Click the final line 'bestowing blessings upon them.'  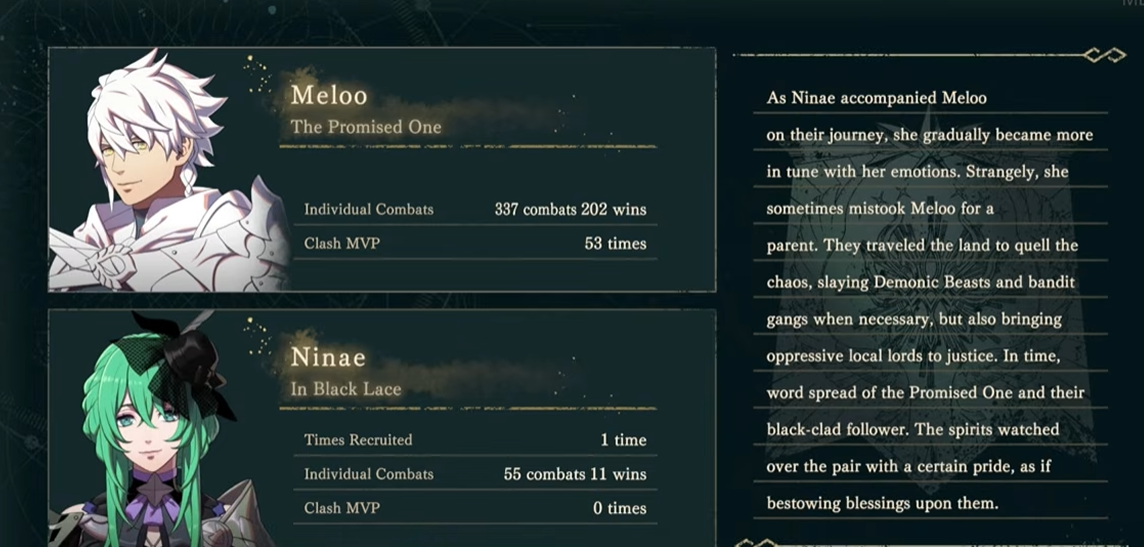tap(881, 503)
